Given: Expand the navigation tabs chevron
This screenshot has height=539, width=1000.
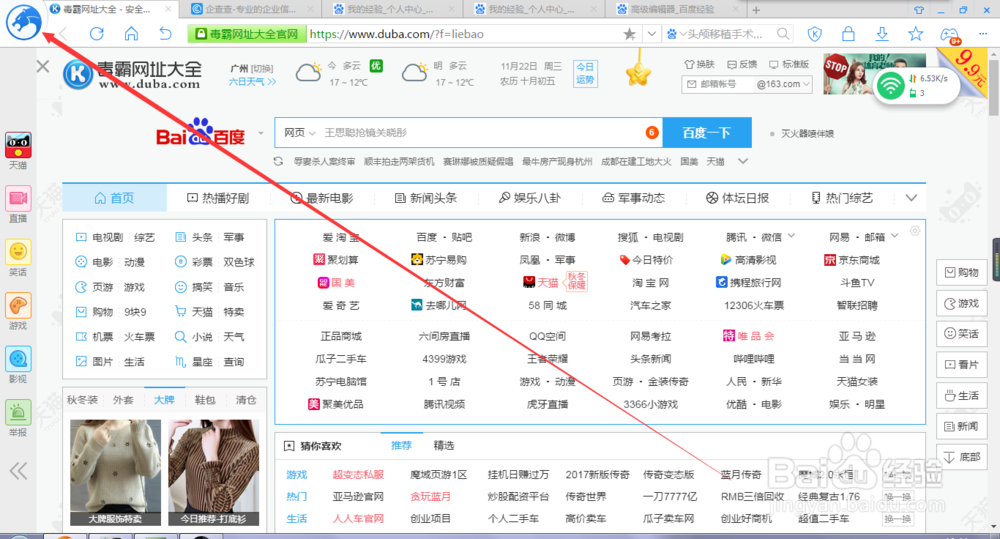Looking at the screenshot, I should click(x=911, y=198).
